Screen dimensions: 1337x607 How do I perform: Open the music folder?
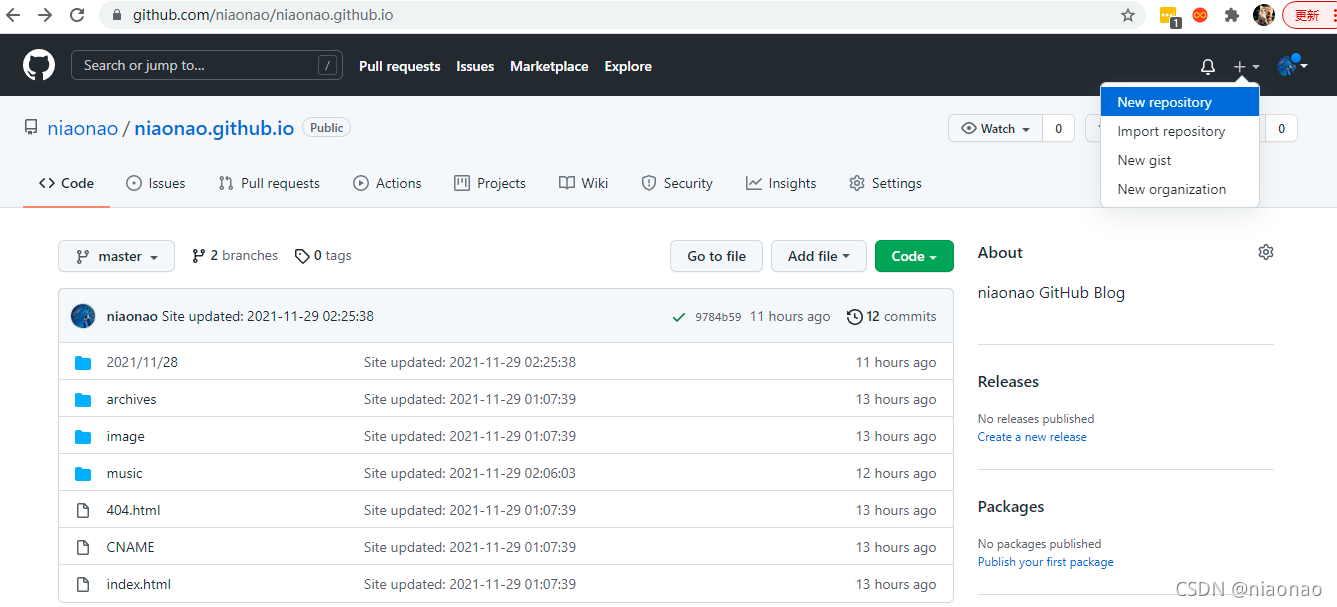(124, 473)
